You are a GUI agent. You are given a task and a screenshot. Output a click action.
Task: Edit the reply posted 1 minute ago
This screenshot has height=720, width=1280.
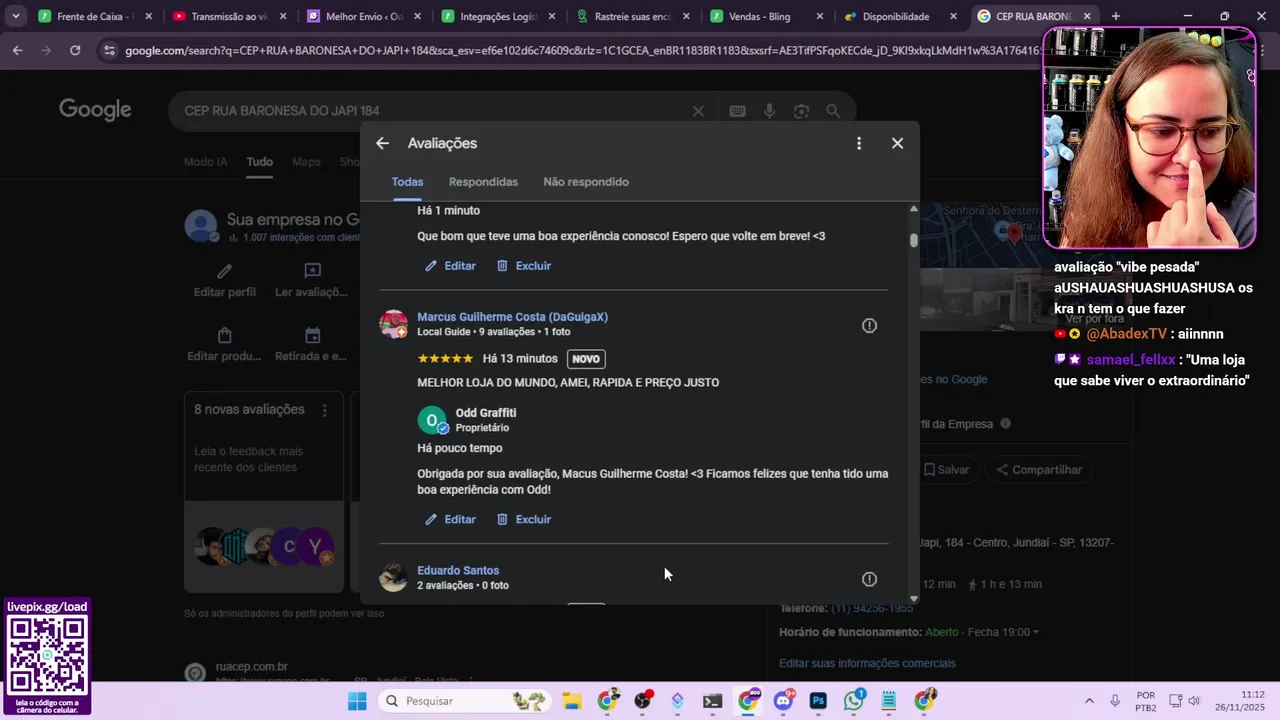tap(450, 266)
